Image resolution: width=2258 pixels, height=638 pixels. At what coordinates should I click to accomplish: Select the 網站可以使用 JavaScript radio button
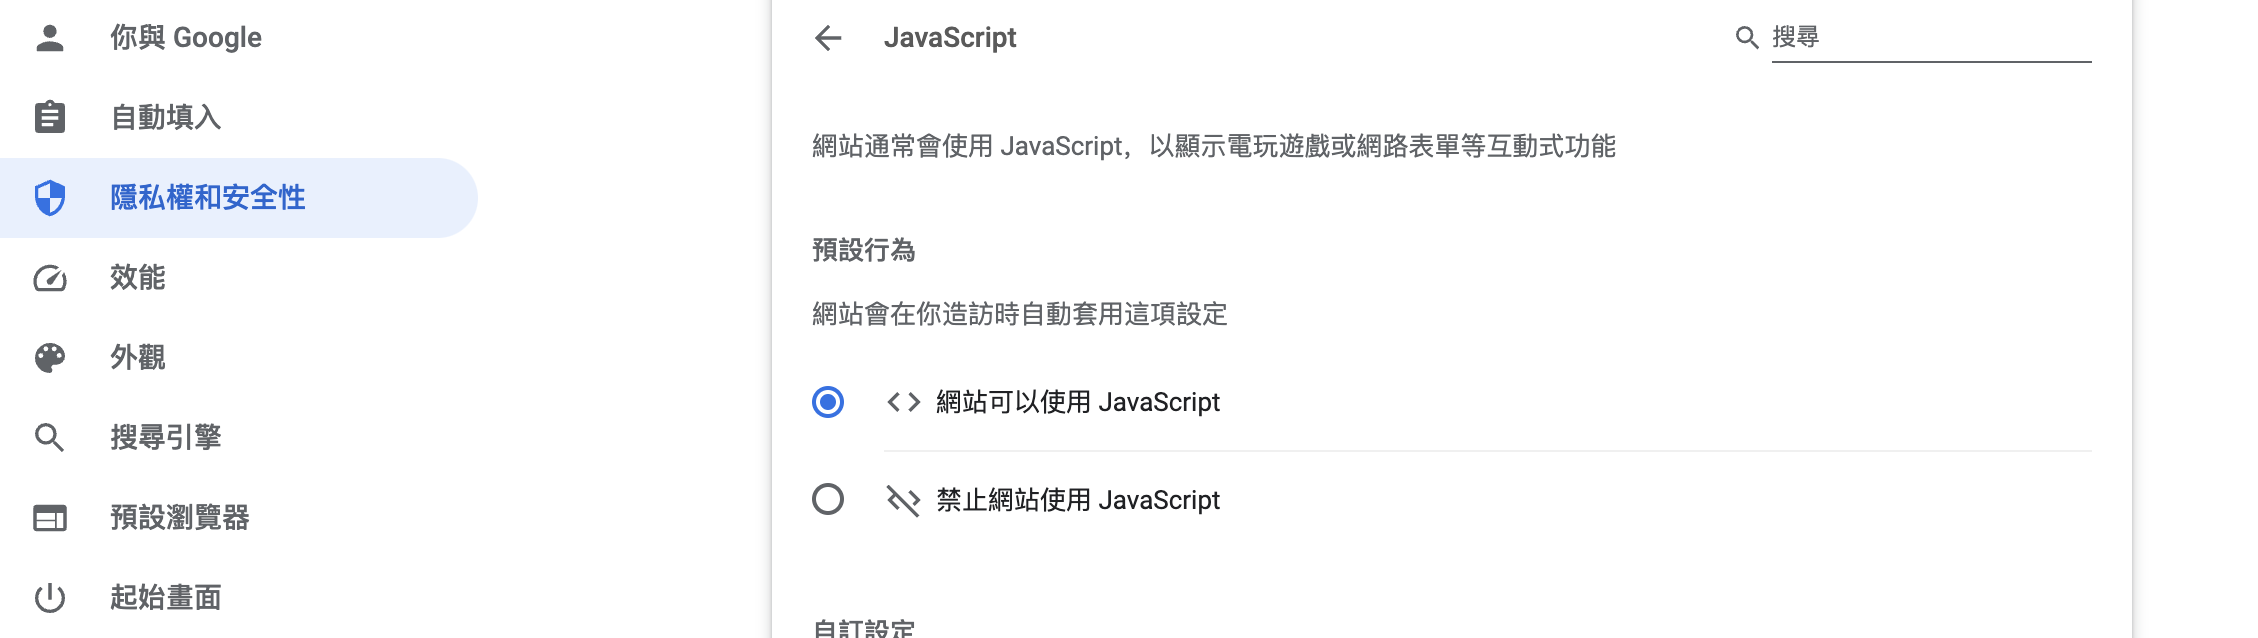(828, 402)
